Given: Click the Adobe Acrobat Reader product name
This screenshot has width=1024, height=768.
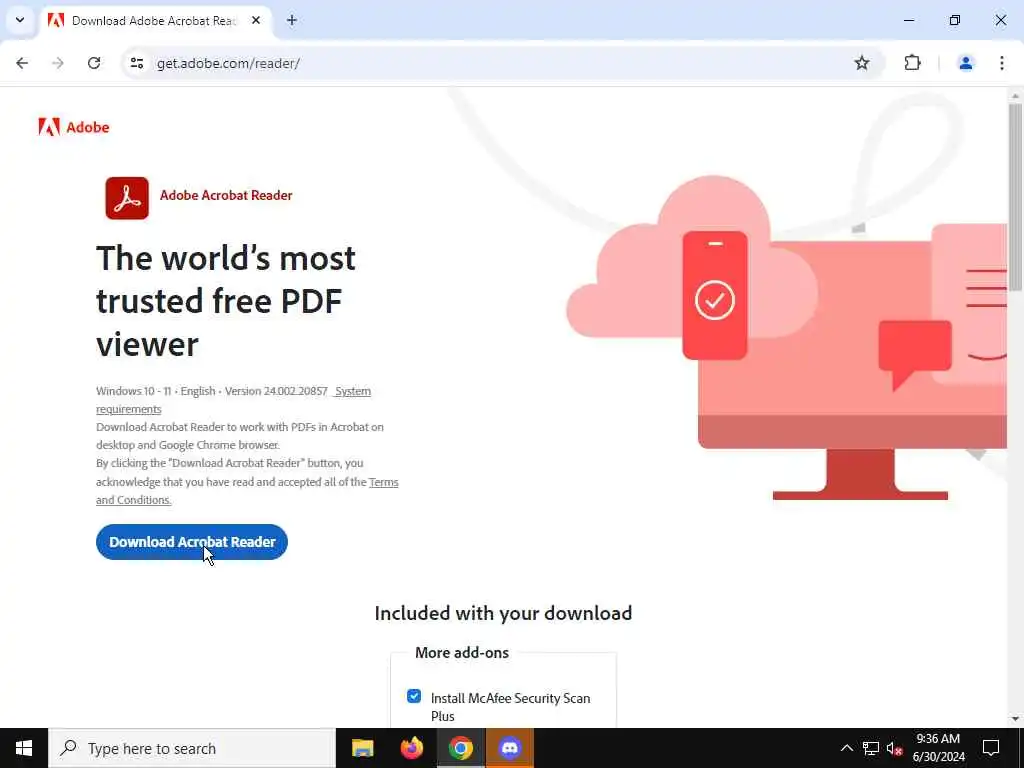Looking at the screenshot, I should coord(226,195).
